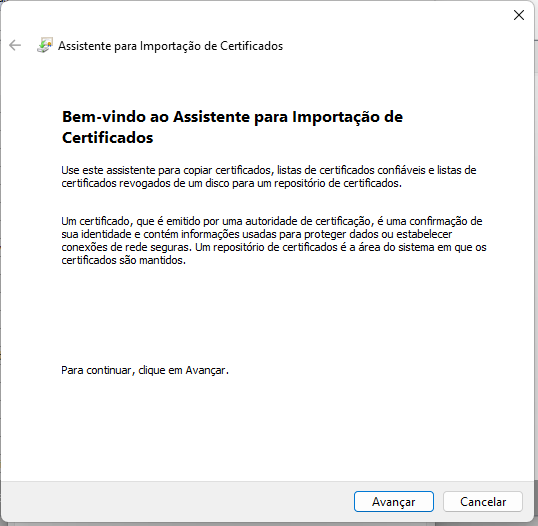Click the text 'certificados são mantidos.'
The width and height of the screenshot is (538, 526).
click(x=124, y=260)
